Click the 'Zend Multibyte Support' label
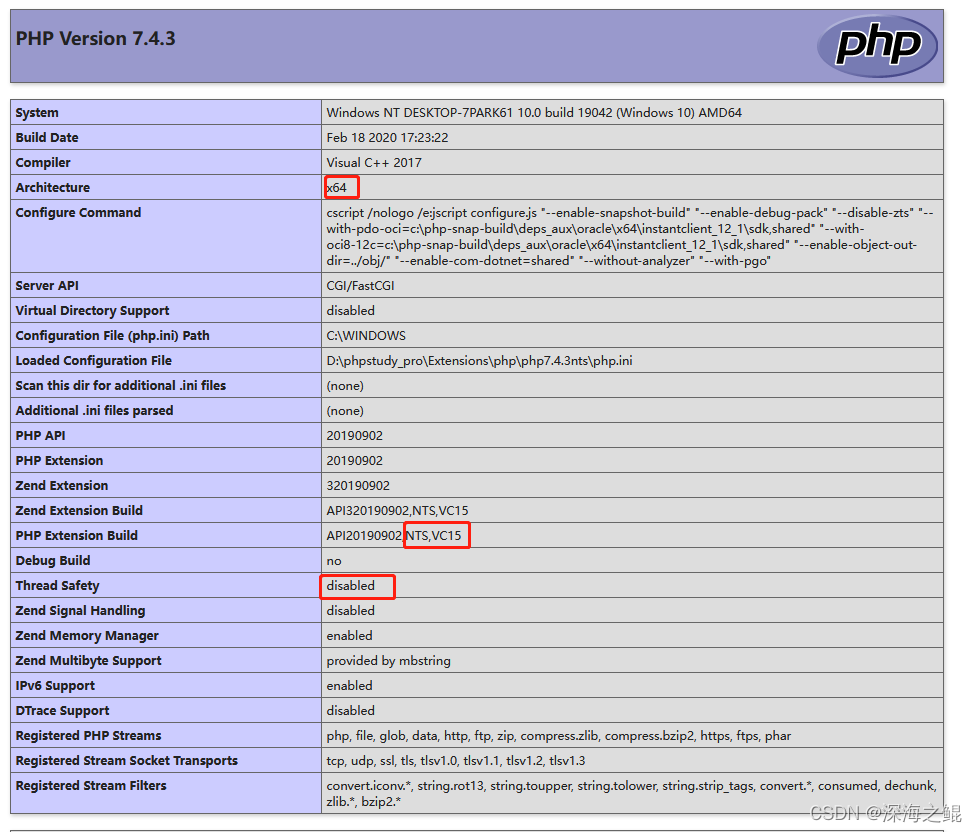977x832 pixels. pos(88,660)
